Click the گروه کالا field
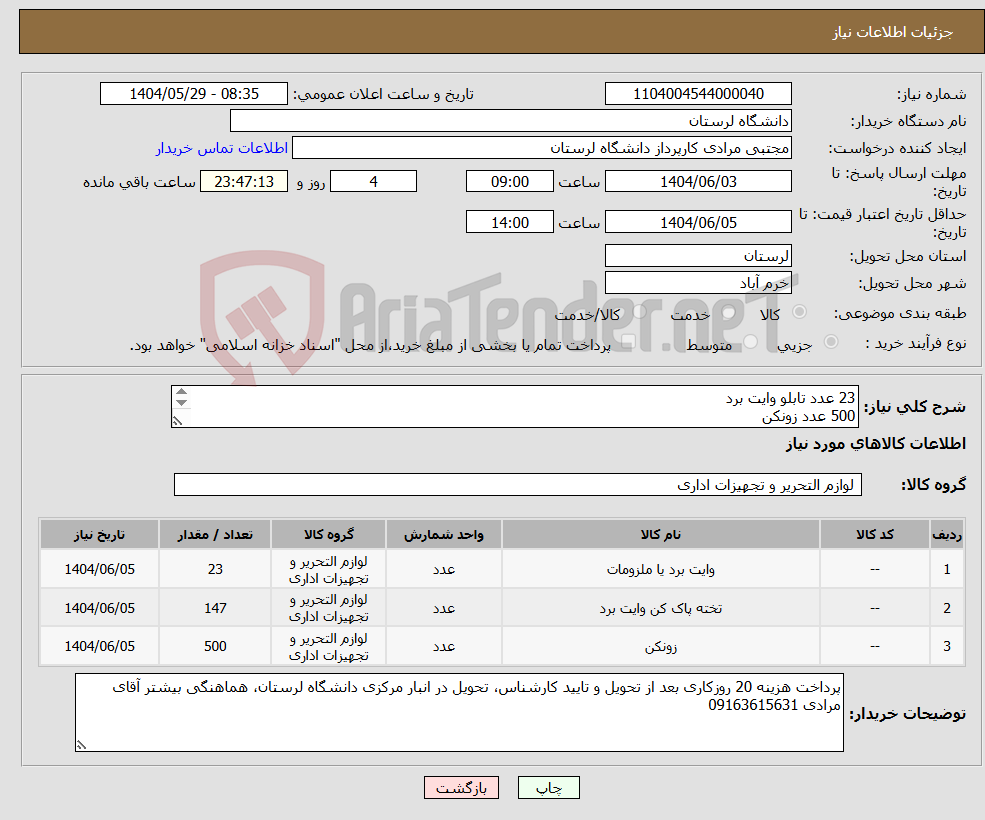 pyautogui.click(x=518, y=484)
